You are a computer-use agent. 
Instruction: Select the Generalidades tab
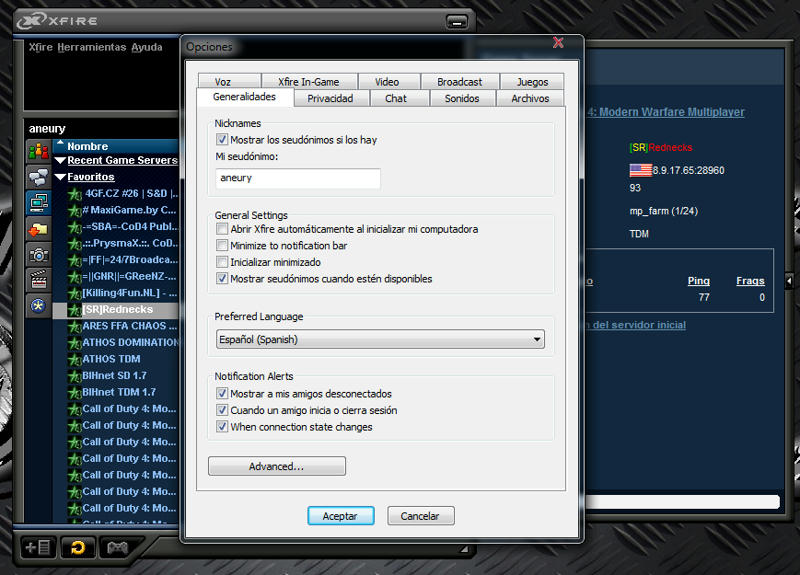pyautogui.click(x=245, y=97)
